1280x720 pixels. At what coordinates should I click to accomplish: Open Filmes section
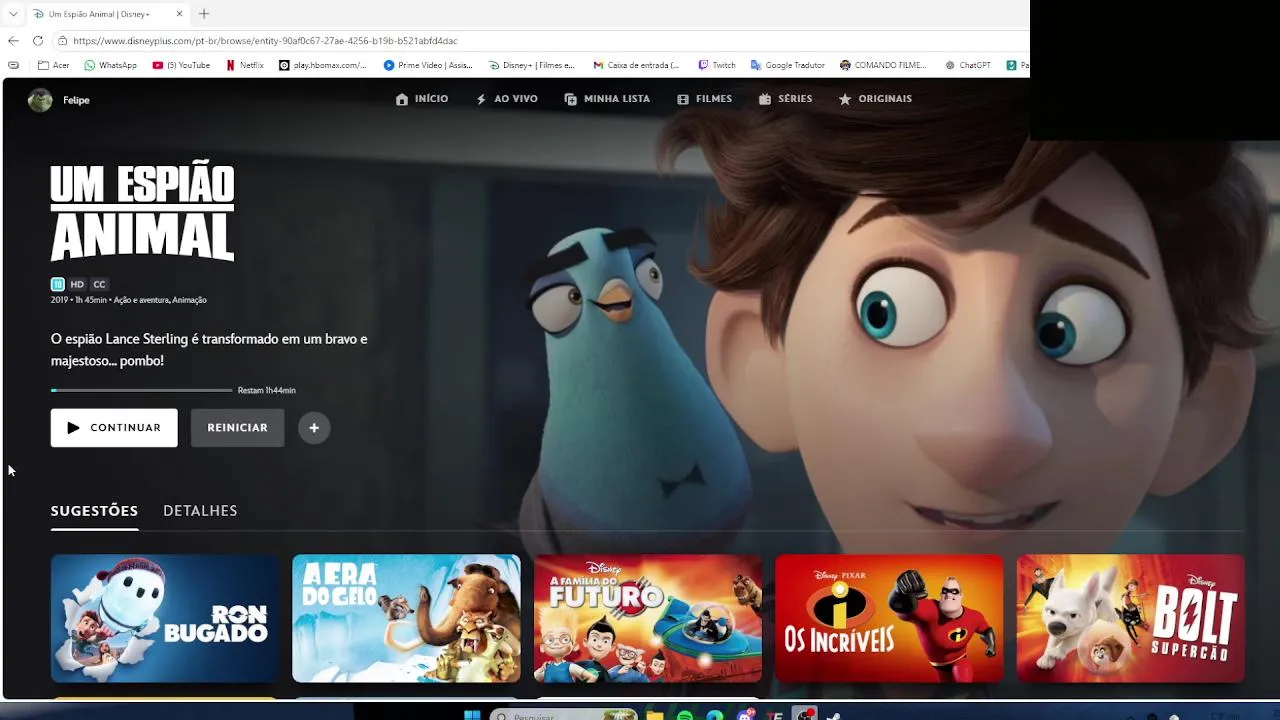click(704, 99)
